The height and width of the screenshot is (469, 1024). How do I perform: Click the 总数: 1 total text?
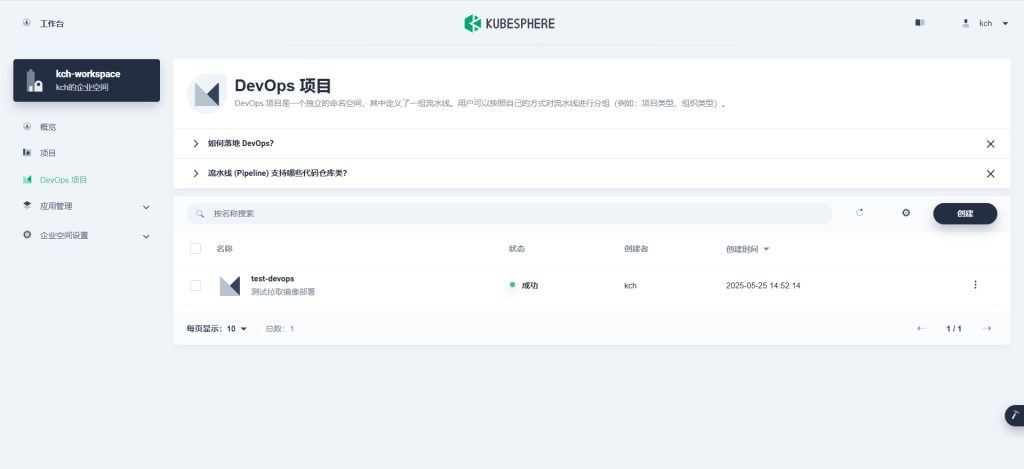pos(280,329)
